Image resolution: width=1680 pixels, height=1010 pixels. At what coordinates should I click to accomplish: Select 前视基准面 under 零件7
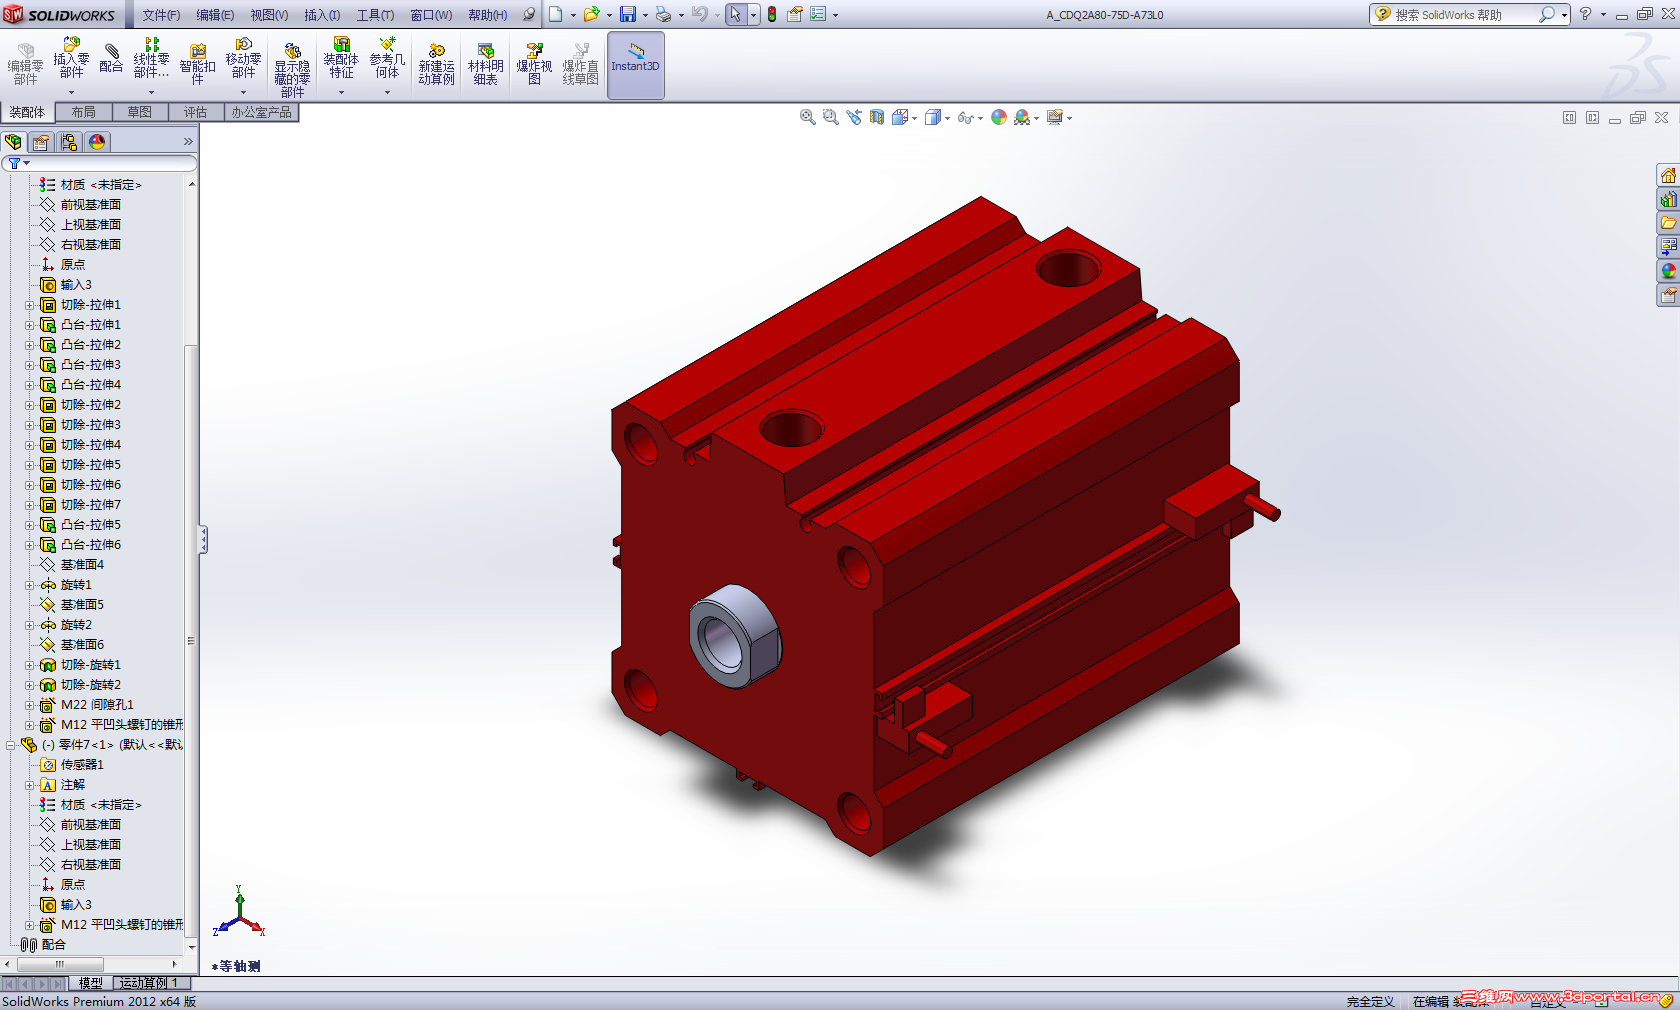coord(90,825)
